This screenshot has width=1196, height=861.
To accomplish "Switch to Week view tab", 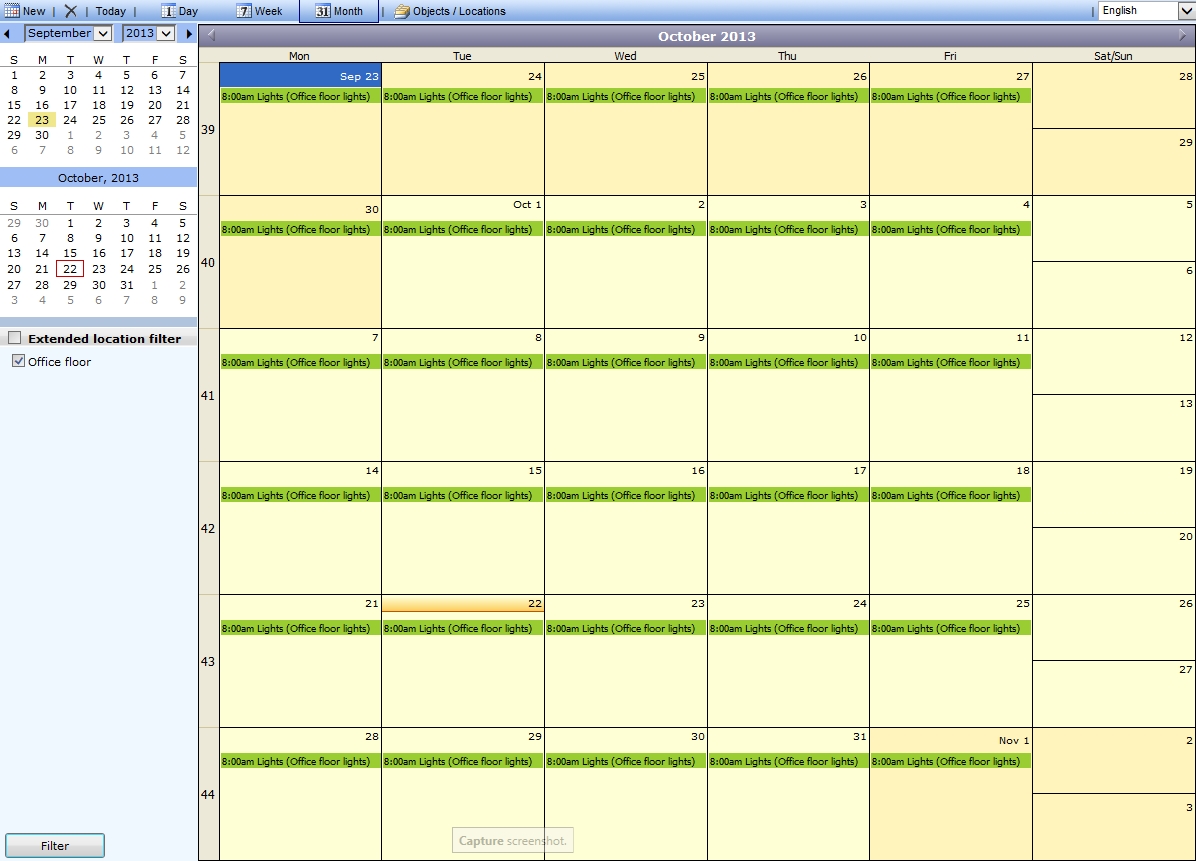I will point(259,12).
